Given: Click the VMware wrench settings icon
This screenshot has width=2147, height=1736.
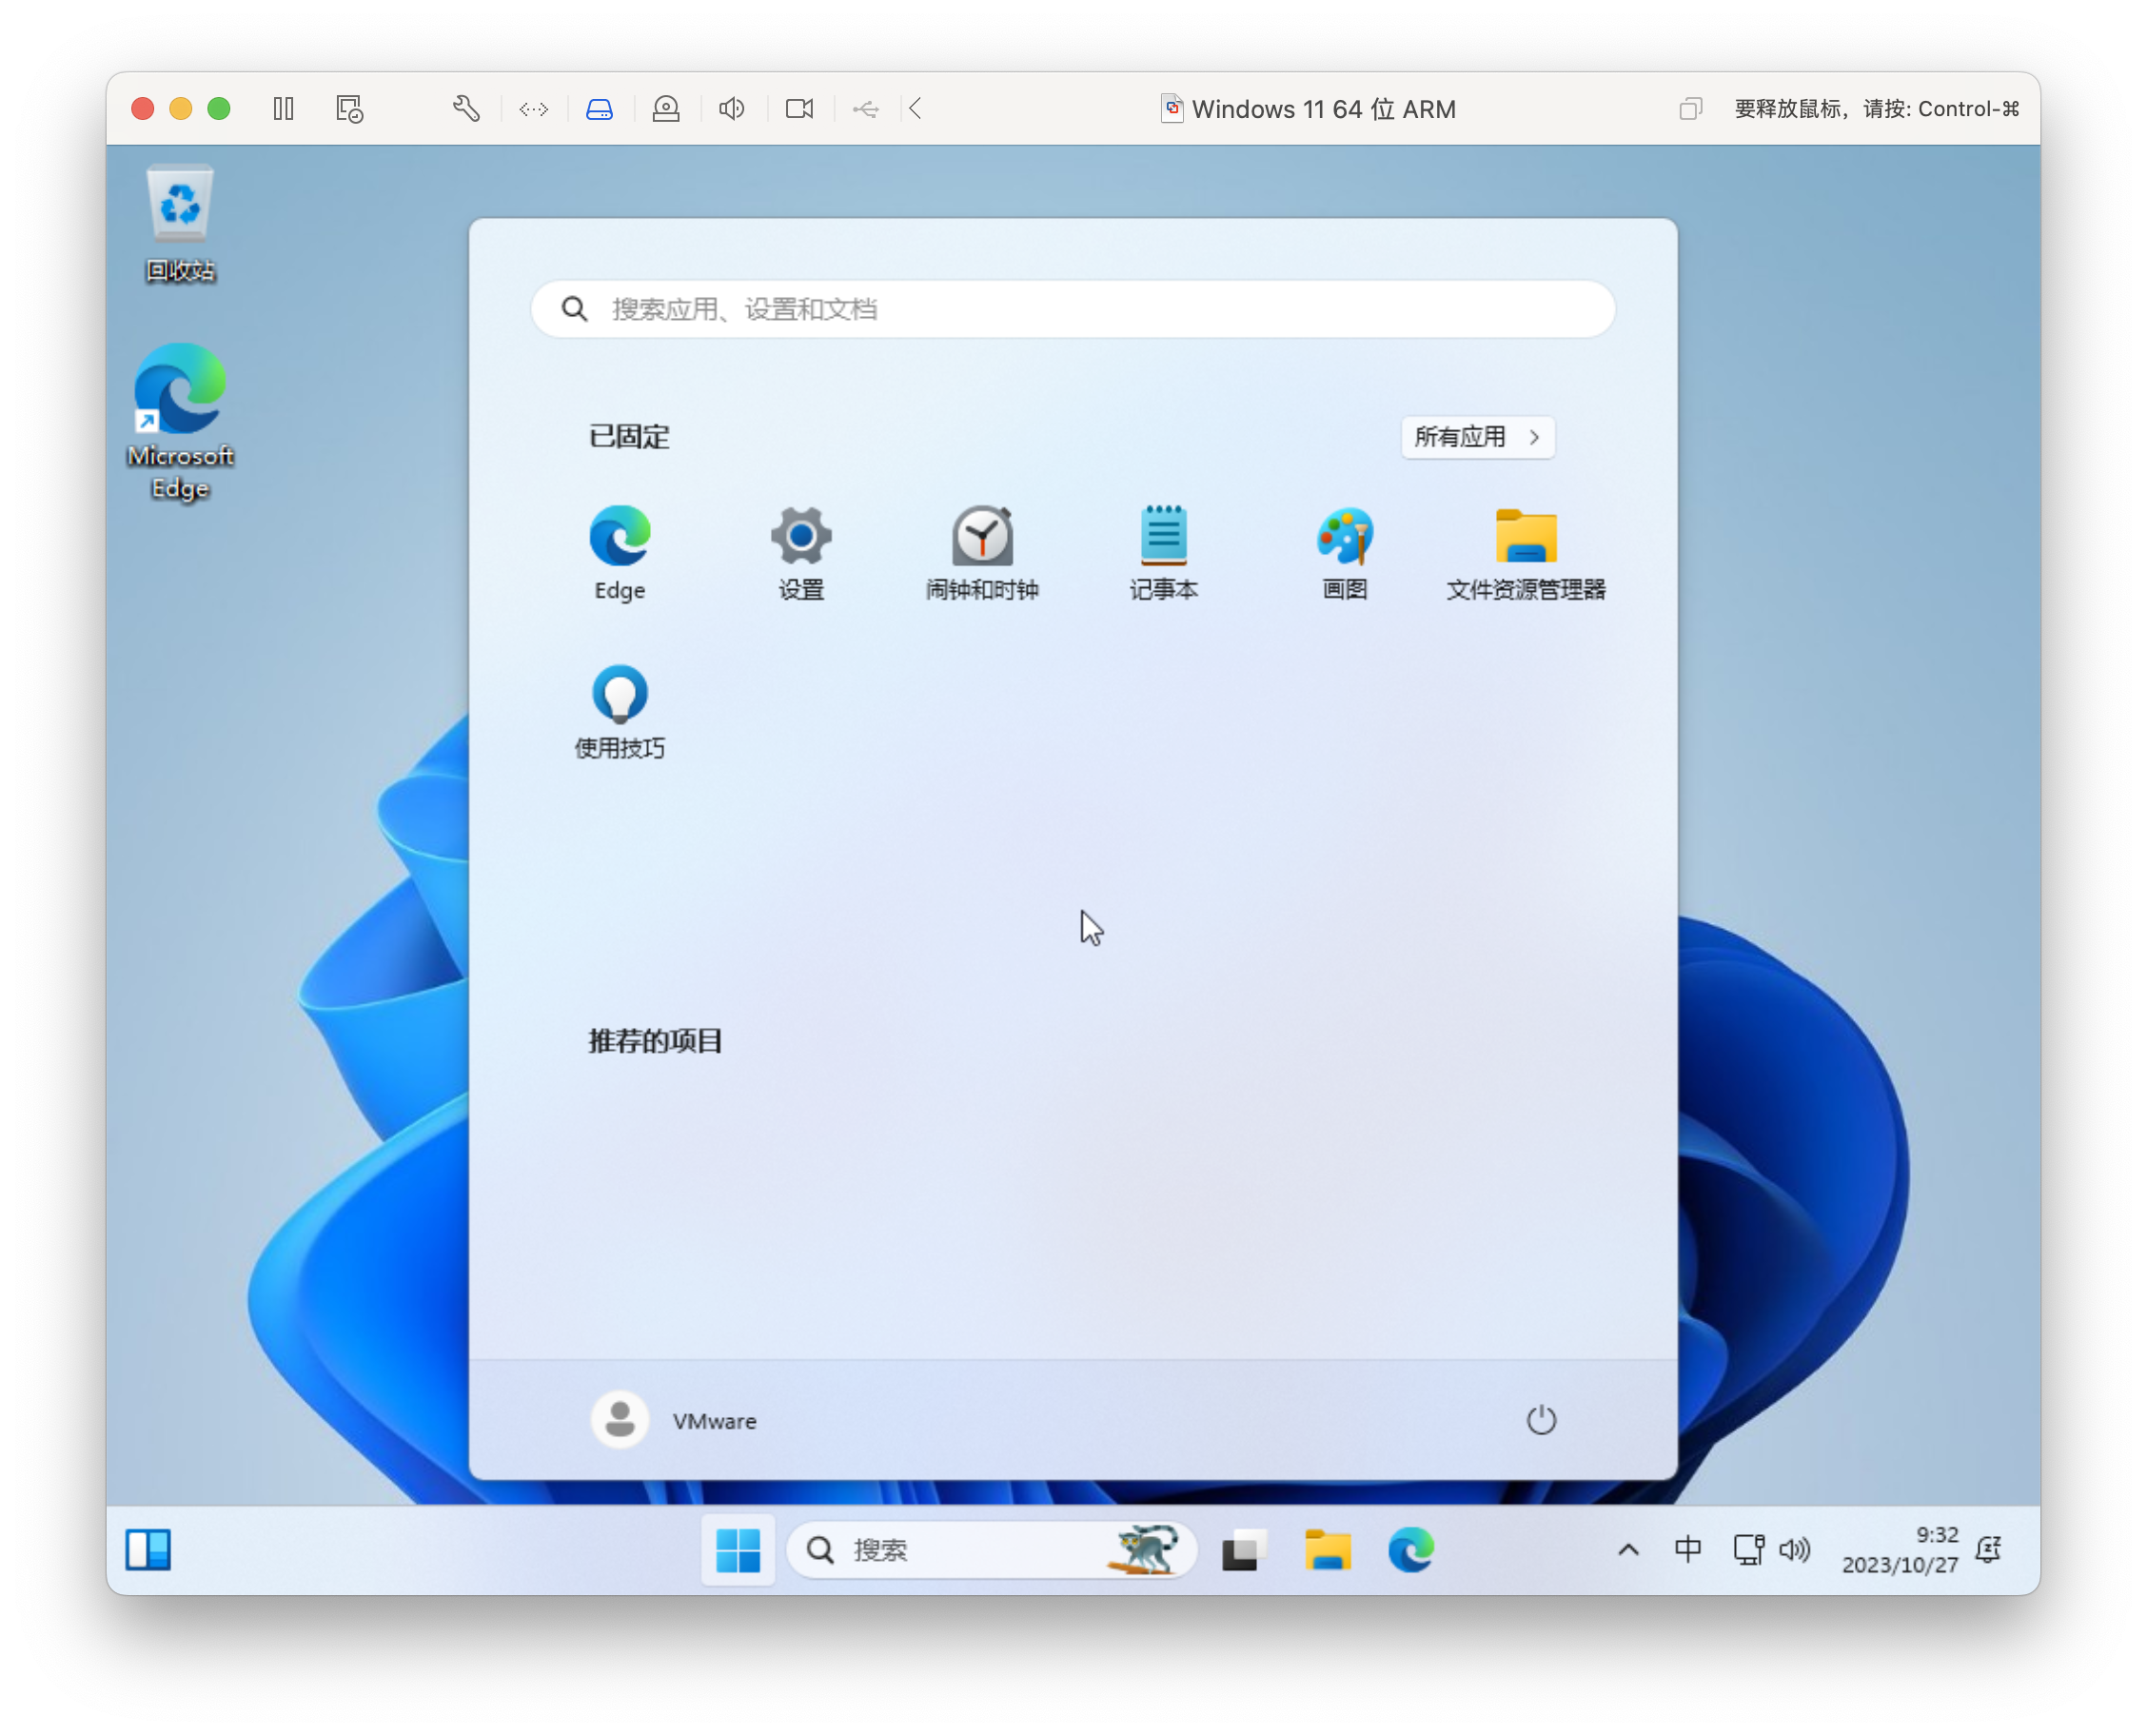Looking at the screenshot, I should point(466,108).
